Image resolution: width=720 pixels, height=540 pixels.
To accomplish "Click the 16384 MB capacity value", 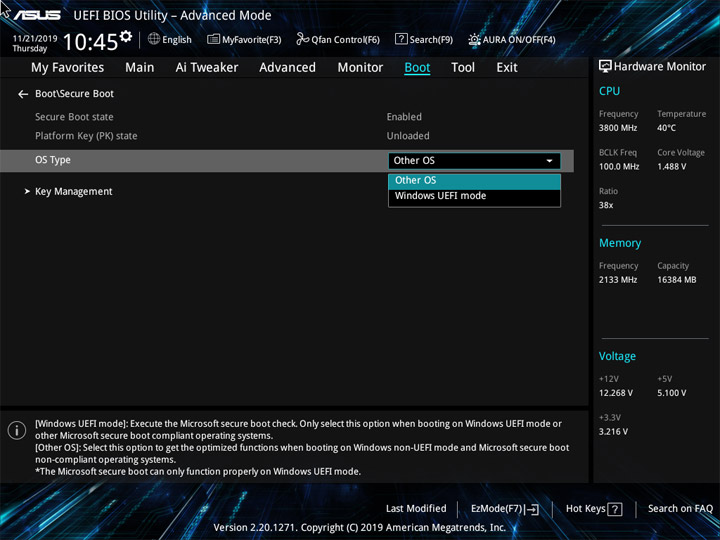I will [676, 280].
